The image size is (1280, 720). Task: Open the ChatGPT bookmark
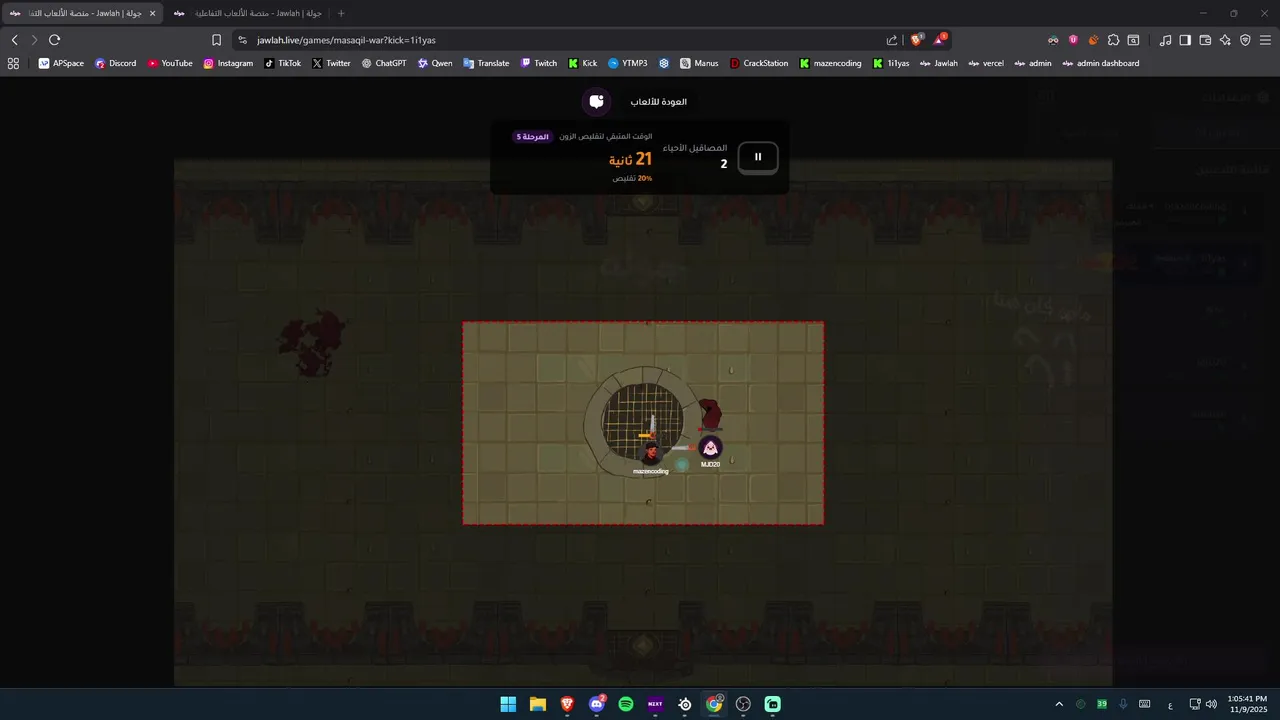tap(384, 63)
